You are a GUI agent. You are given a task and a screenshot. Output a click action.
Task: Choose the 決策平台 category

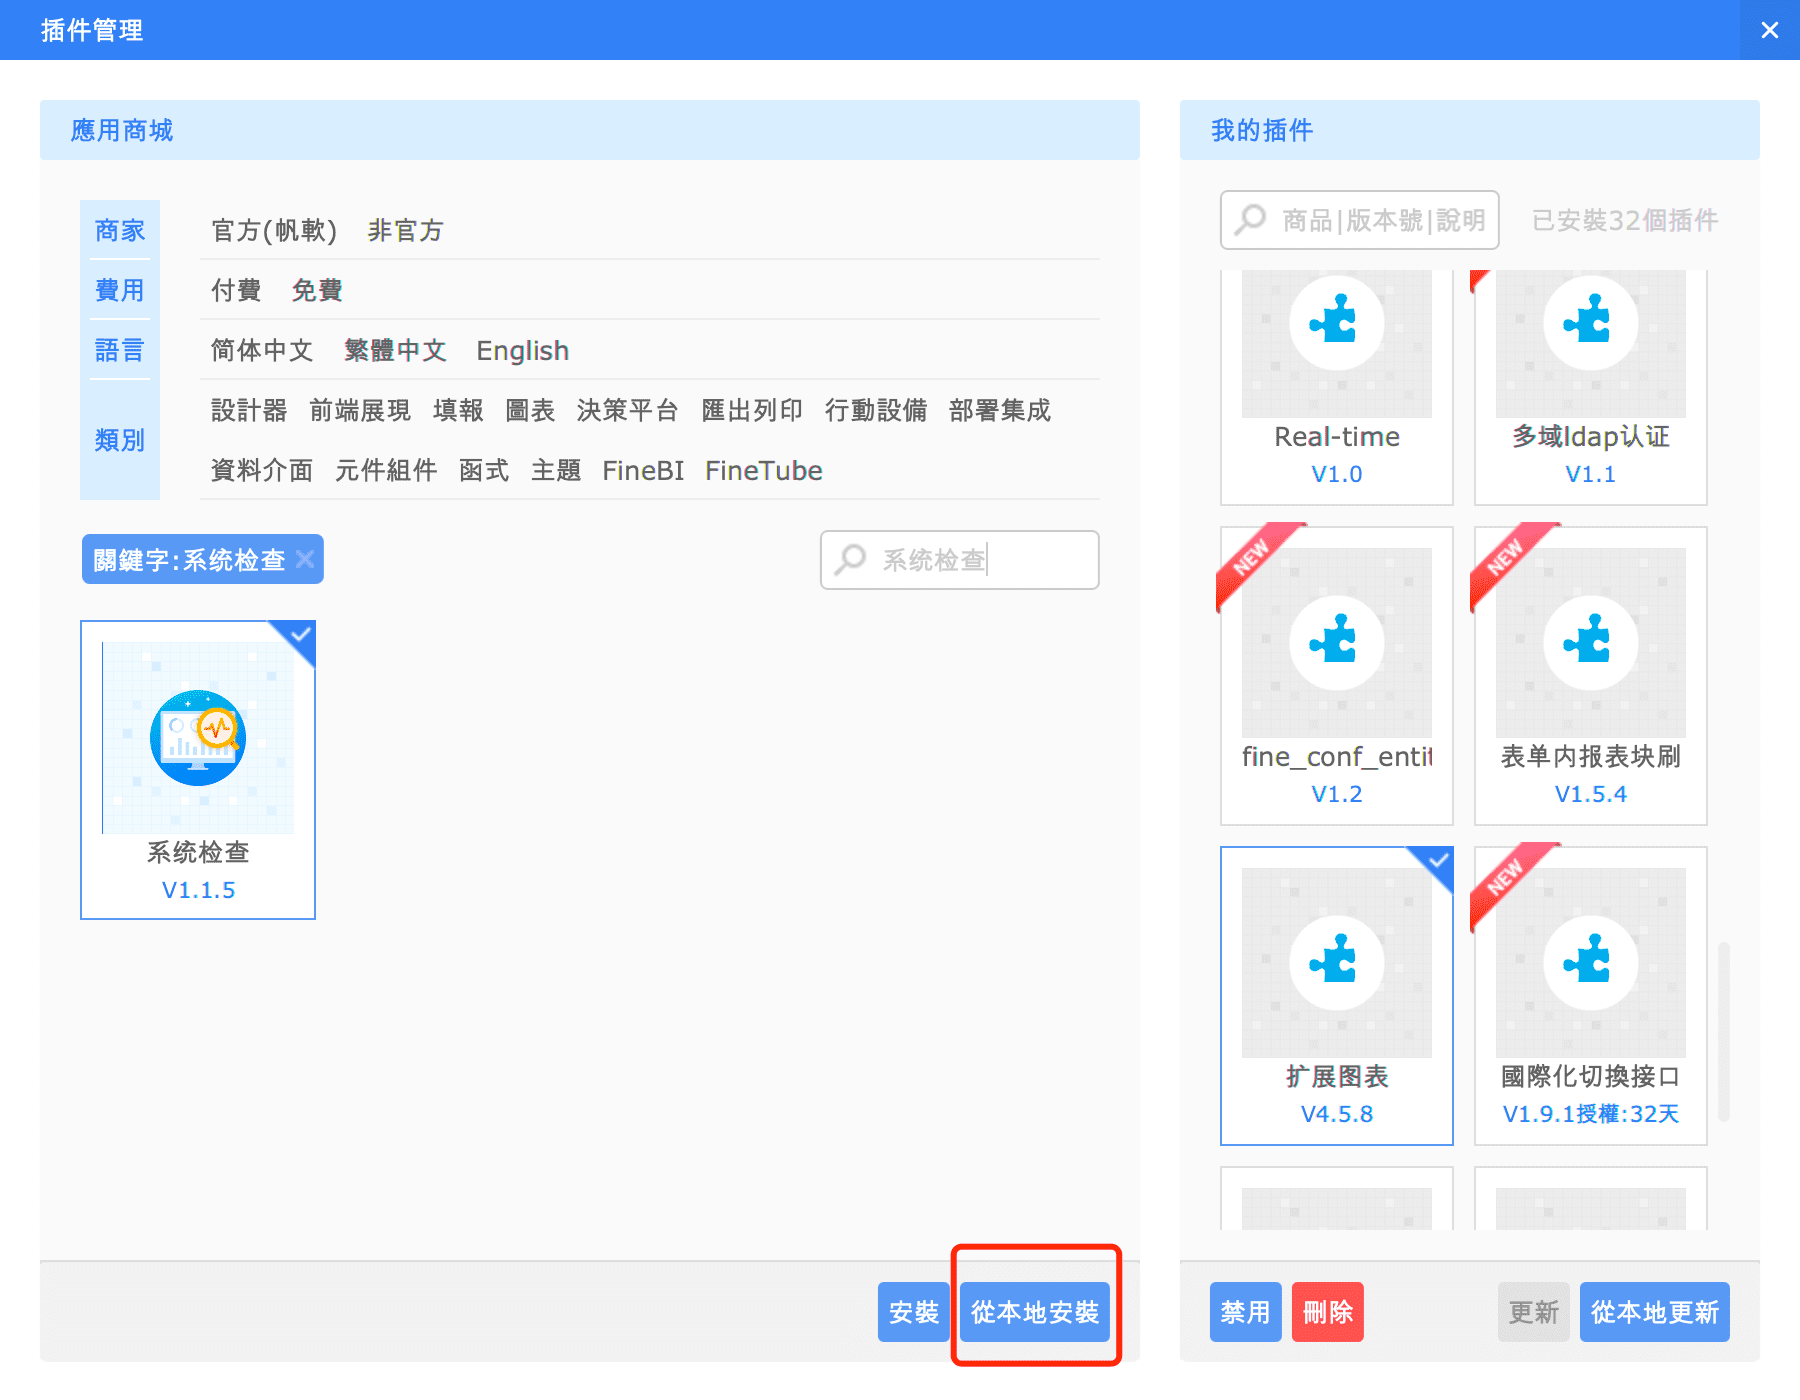[628, 411]
